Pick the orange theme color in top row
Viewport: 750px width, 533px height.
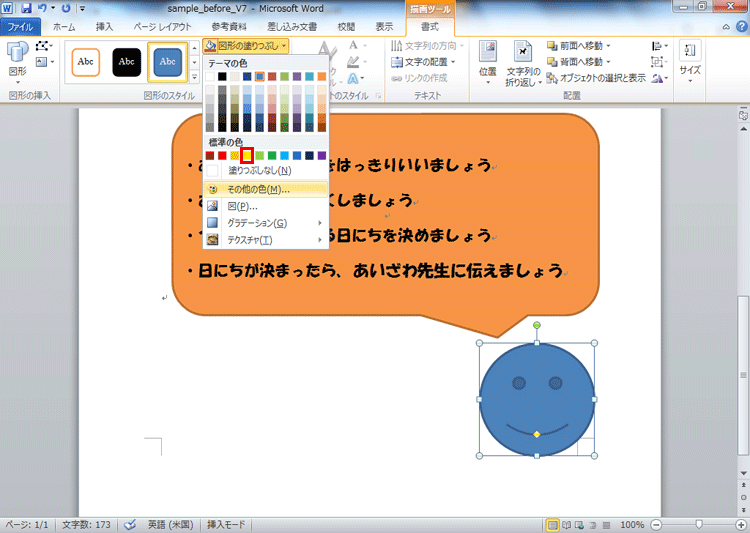click(321, 77)
